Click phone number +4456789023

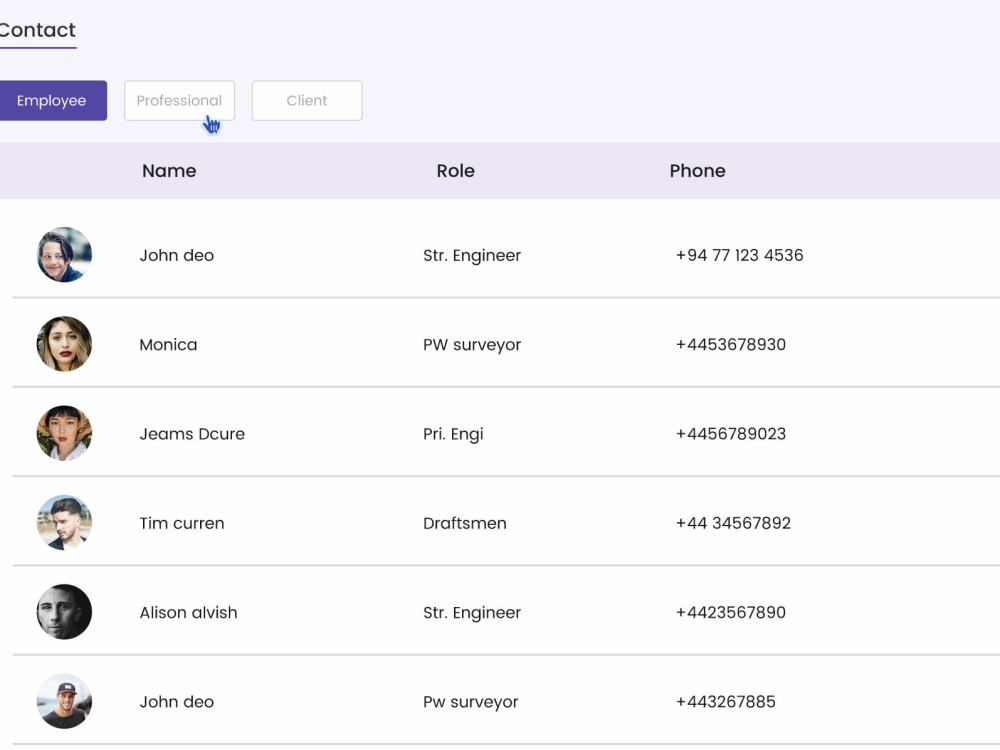(x=731, y=434)
